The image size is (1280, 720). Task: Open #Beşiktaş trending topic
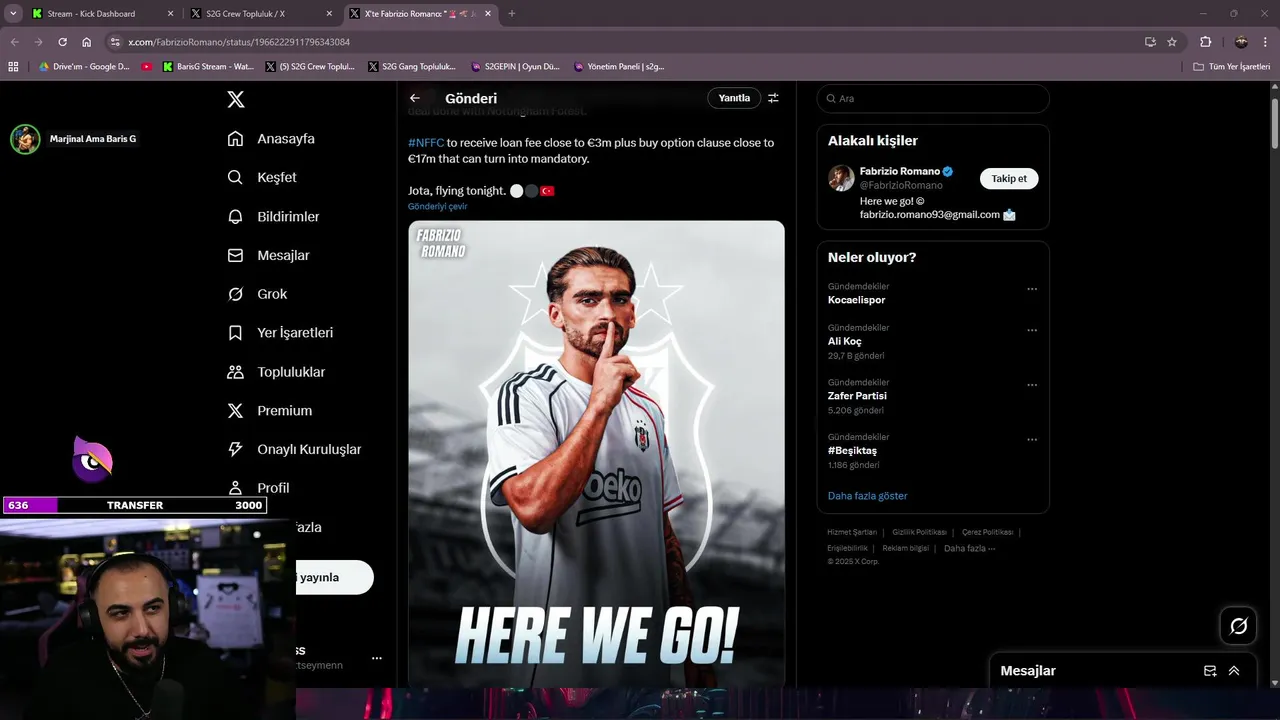[852, 450]
